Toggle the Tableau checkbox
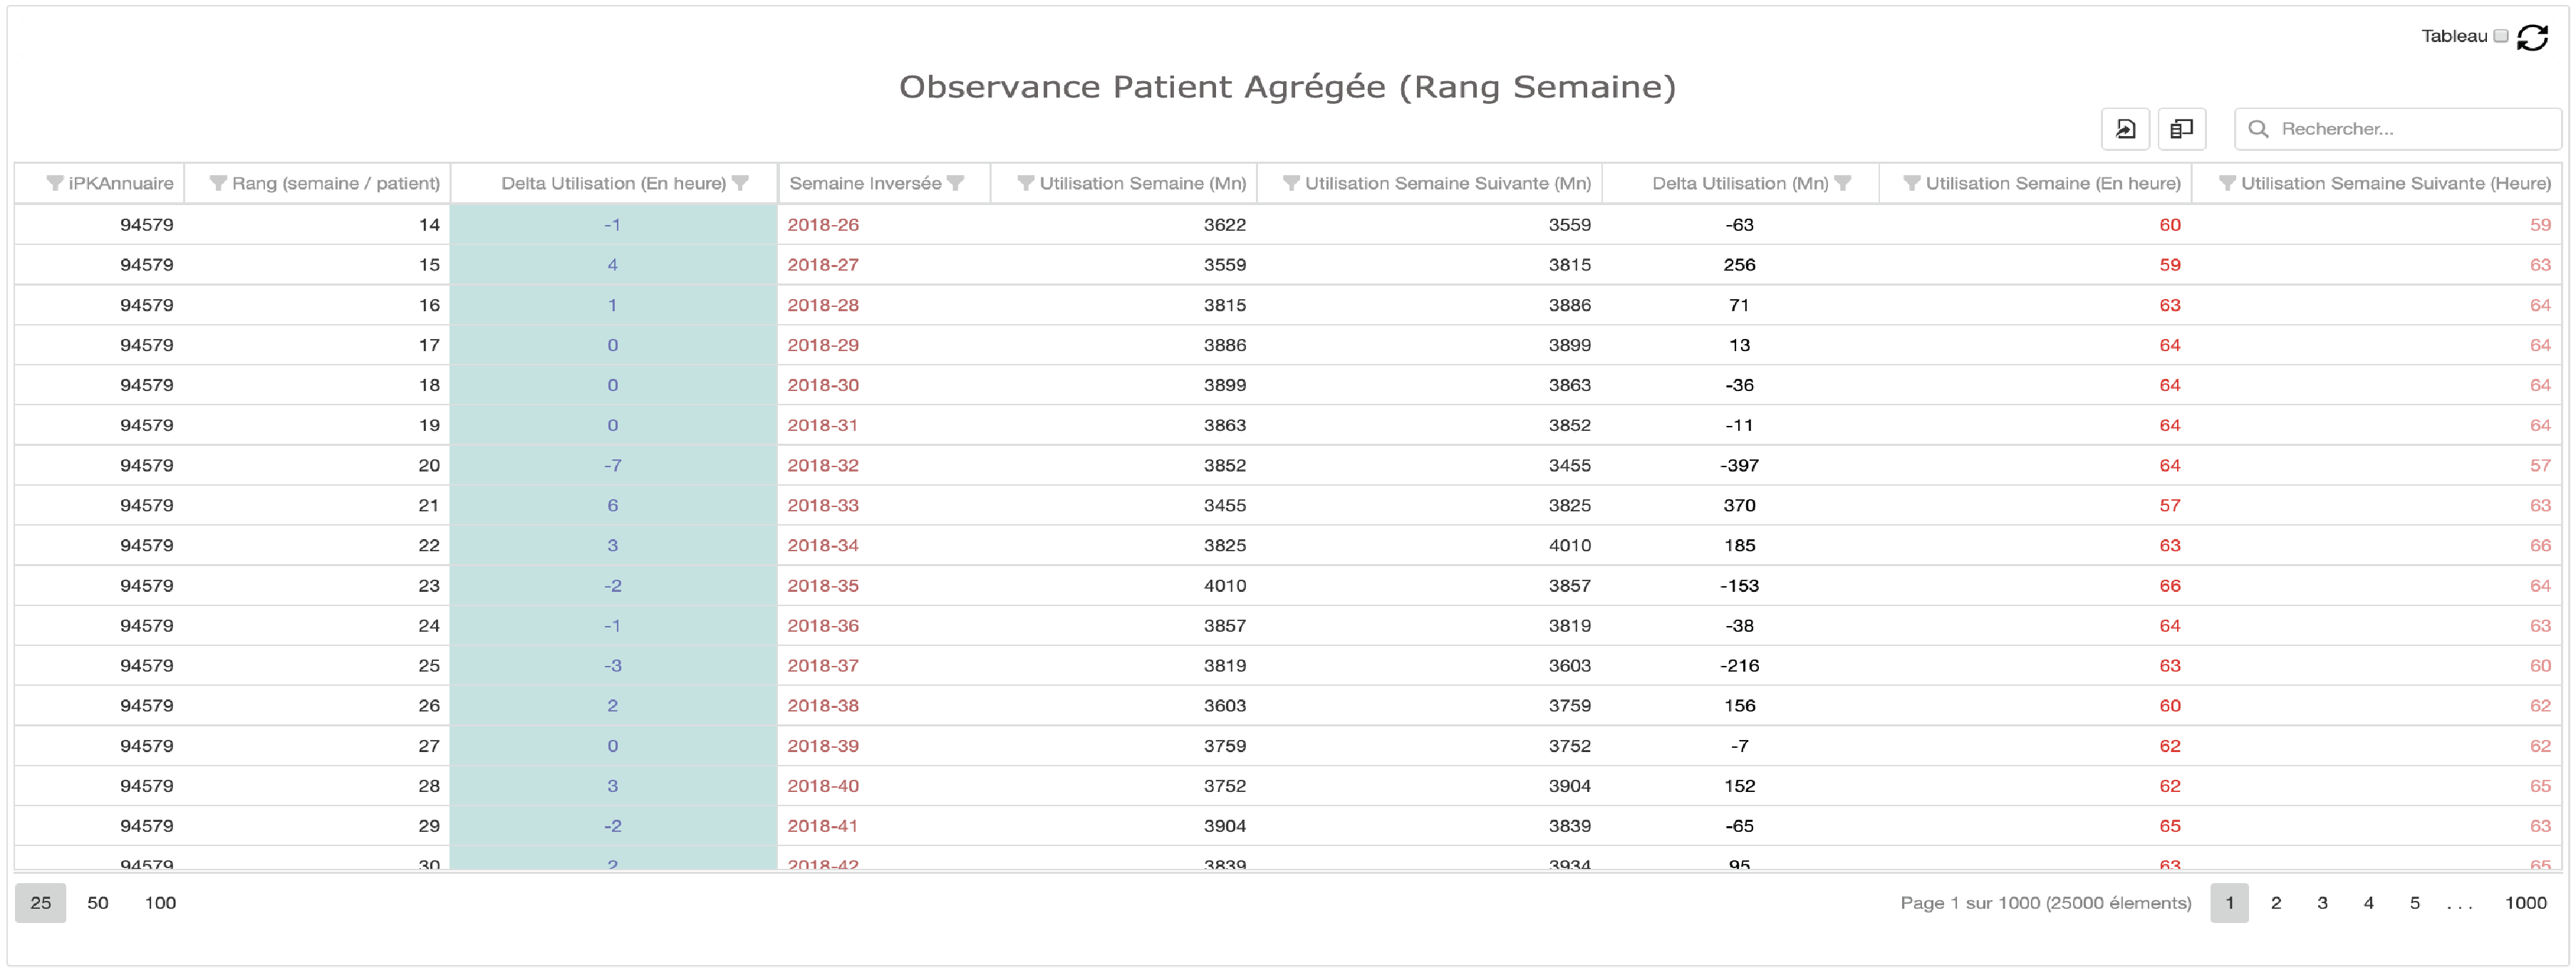Viewport: 2576px width, 975px height. click(2500, 36)
